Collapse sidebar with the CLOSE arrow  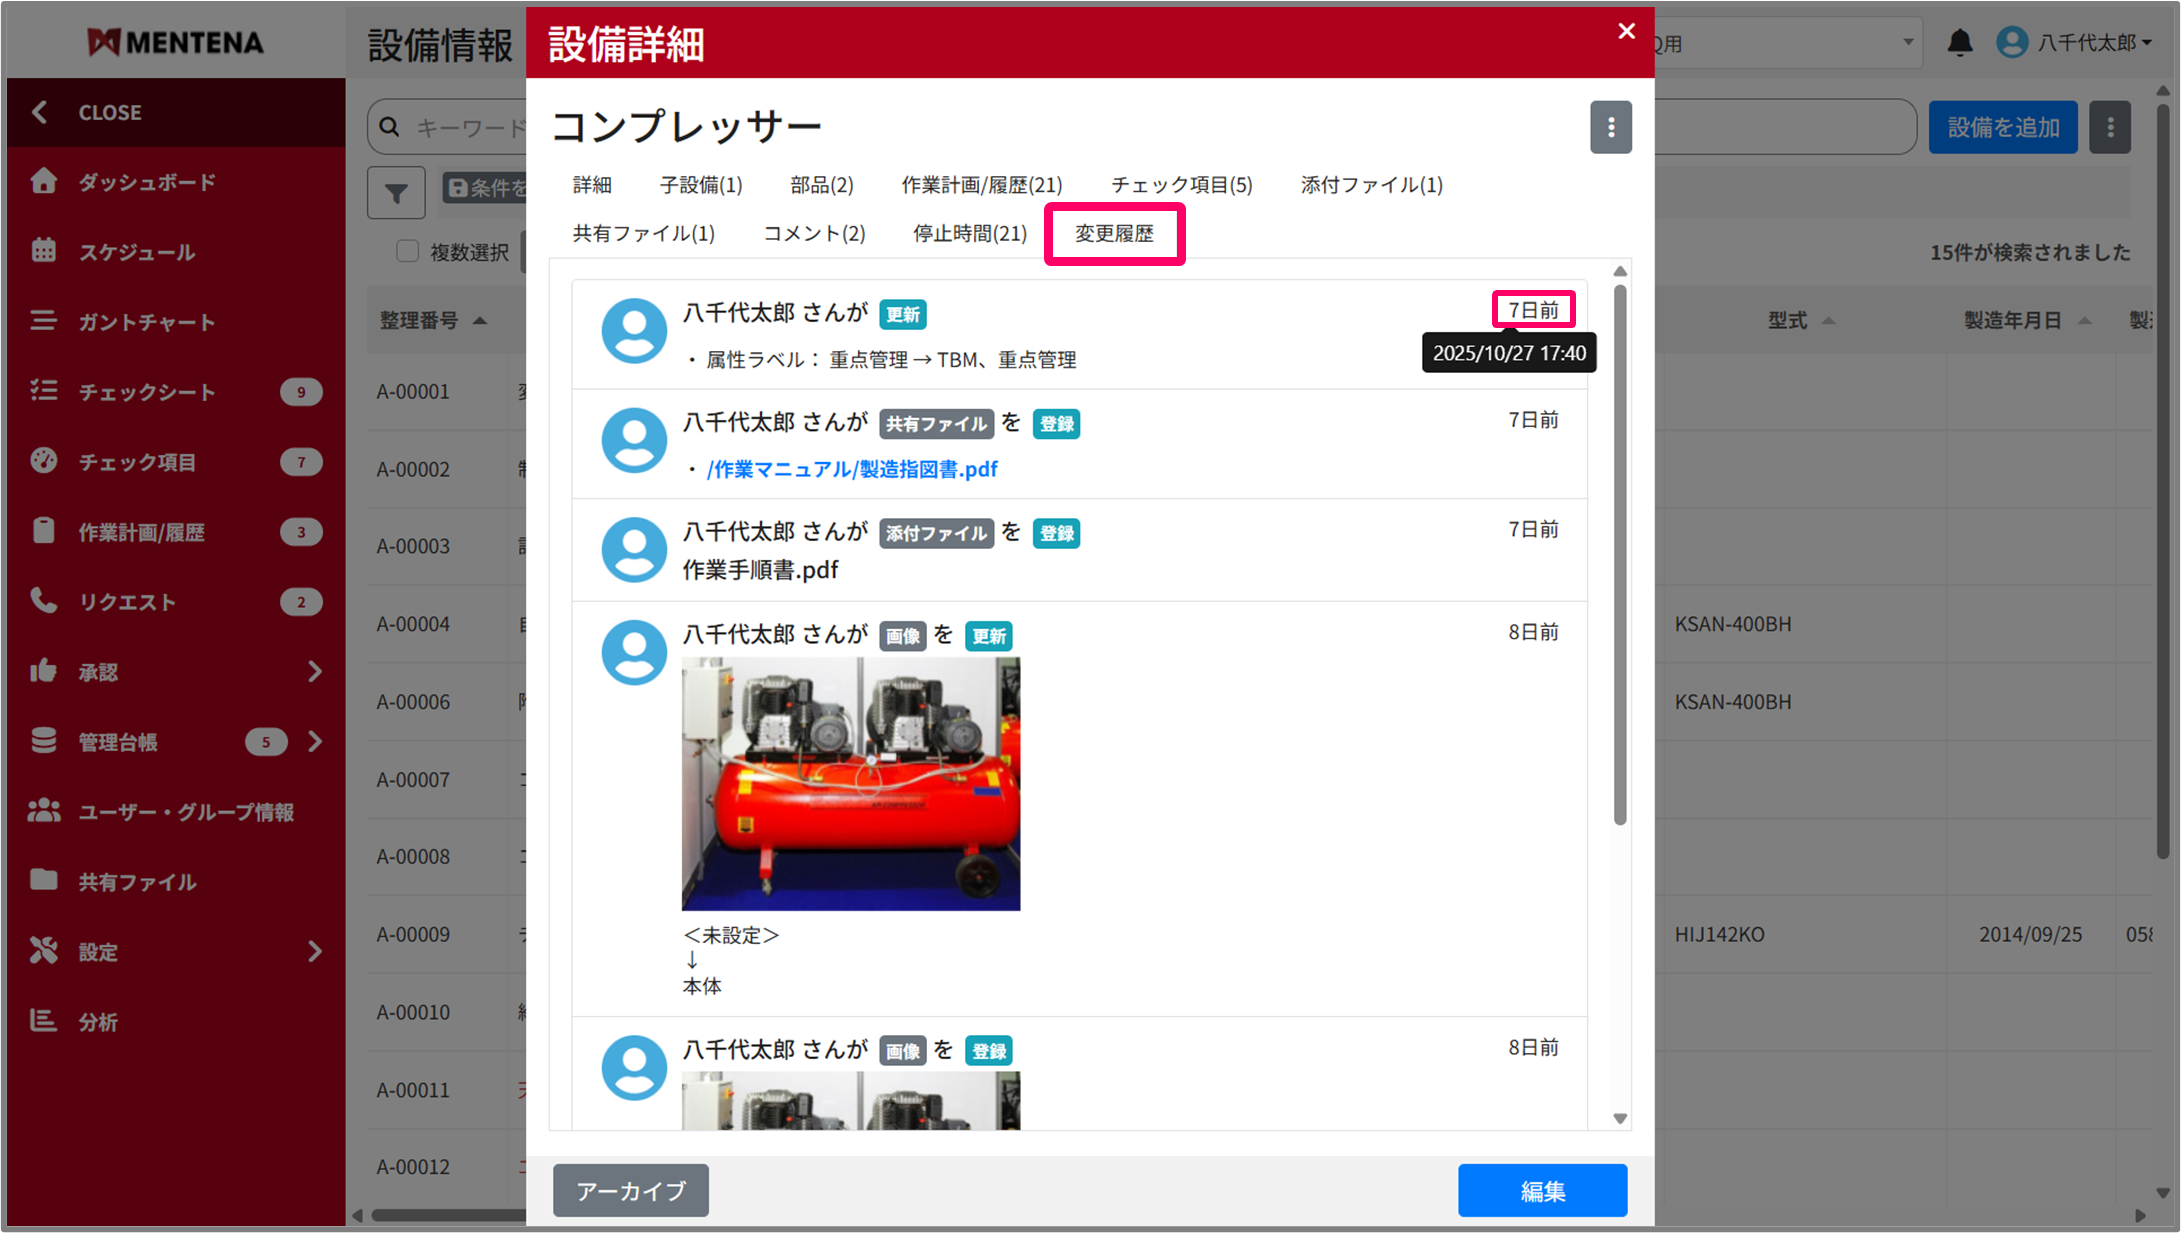[40, 112]
